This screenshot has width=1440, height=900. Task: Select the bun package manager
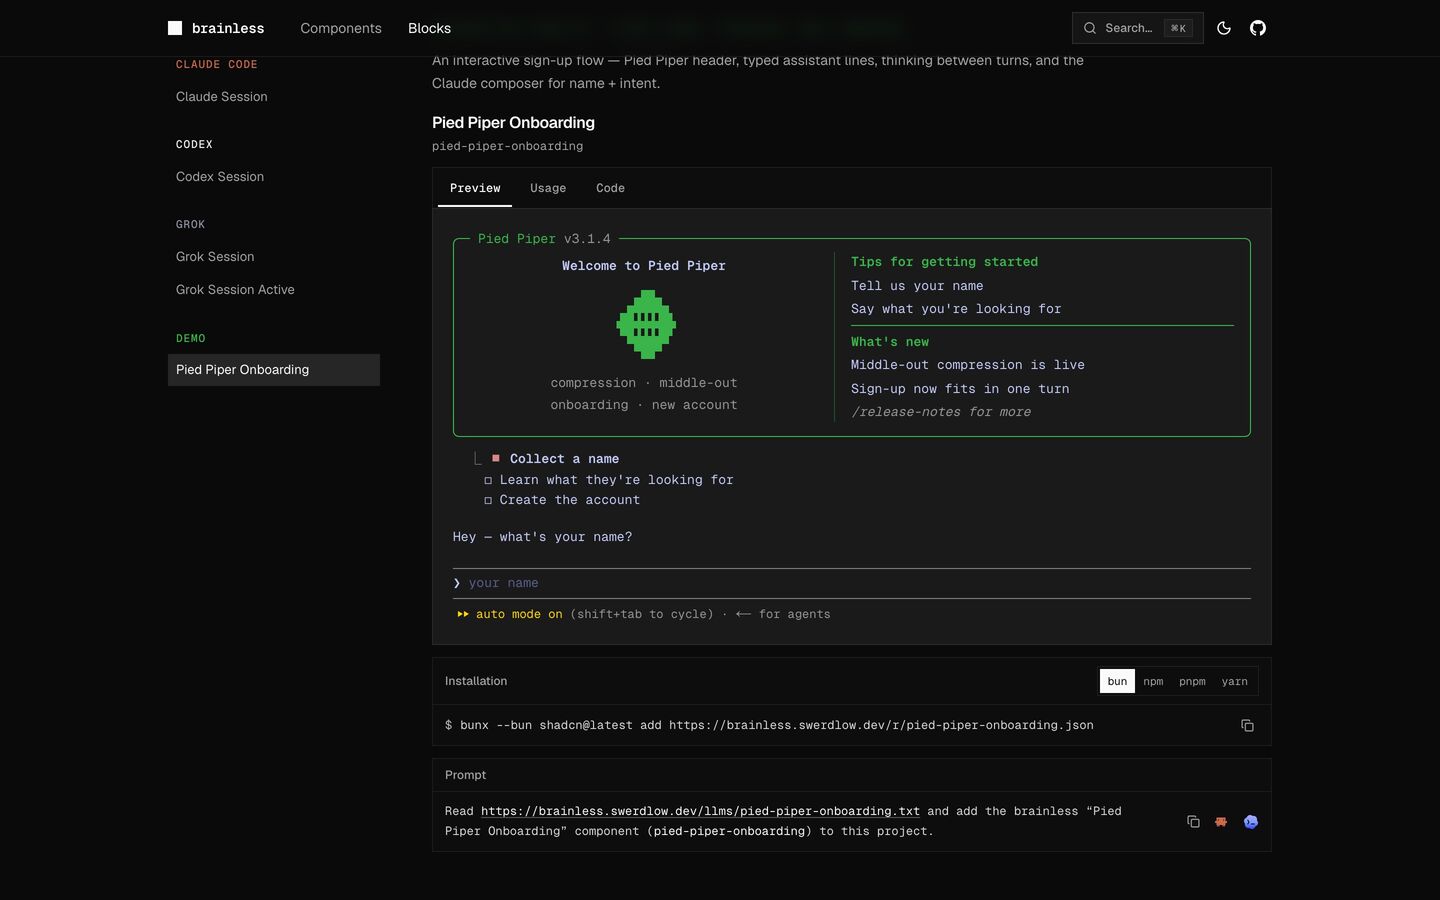click(1117, 681)
